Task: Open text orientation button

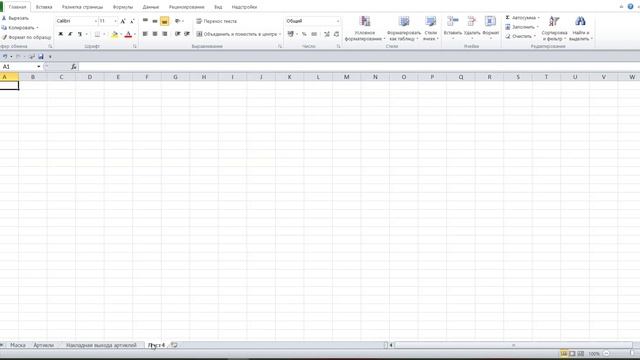Action: 178,21
